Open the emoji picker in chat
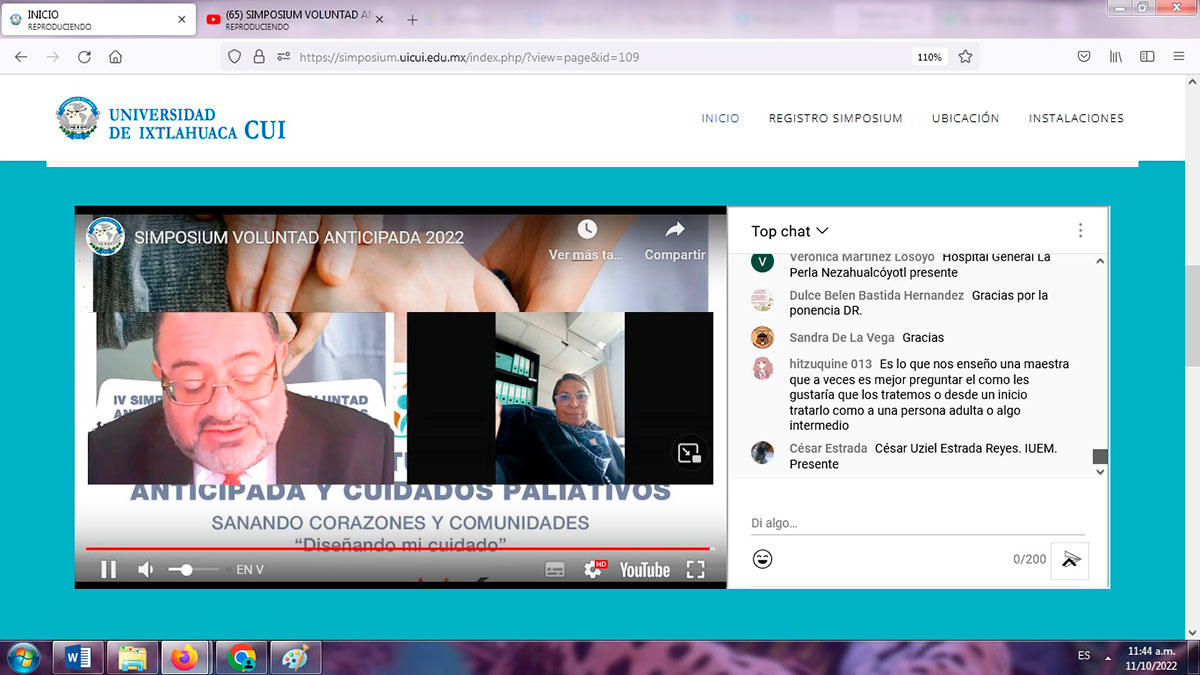The width and height of the screenshot is (1200, 675). coord(762,559)
